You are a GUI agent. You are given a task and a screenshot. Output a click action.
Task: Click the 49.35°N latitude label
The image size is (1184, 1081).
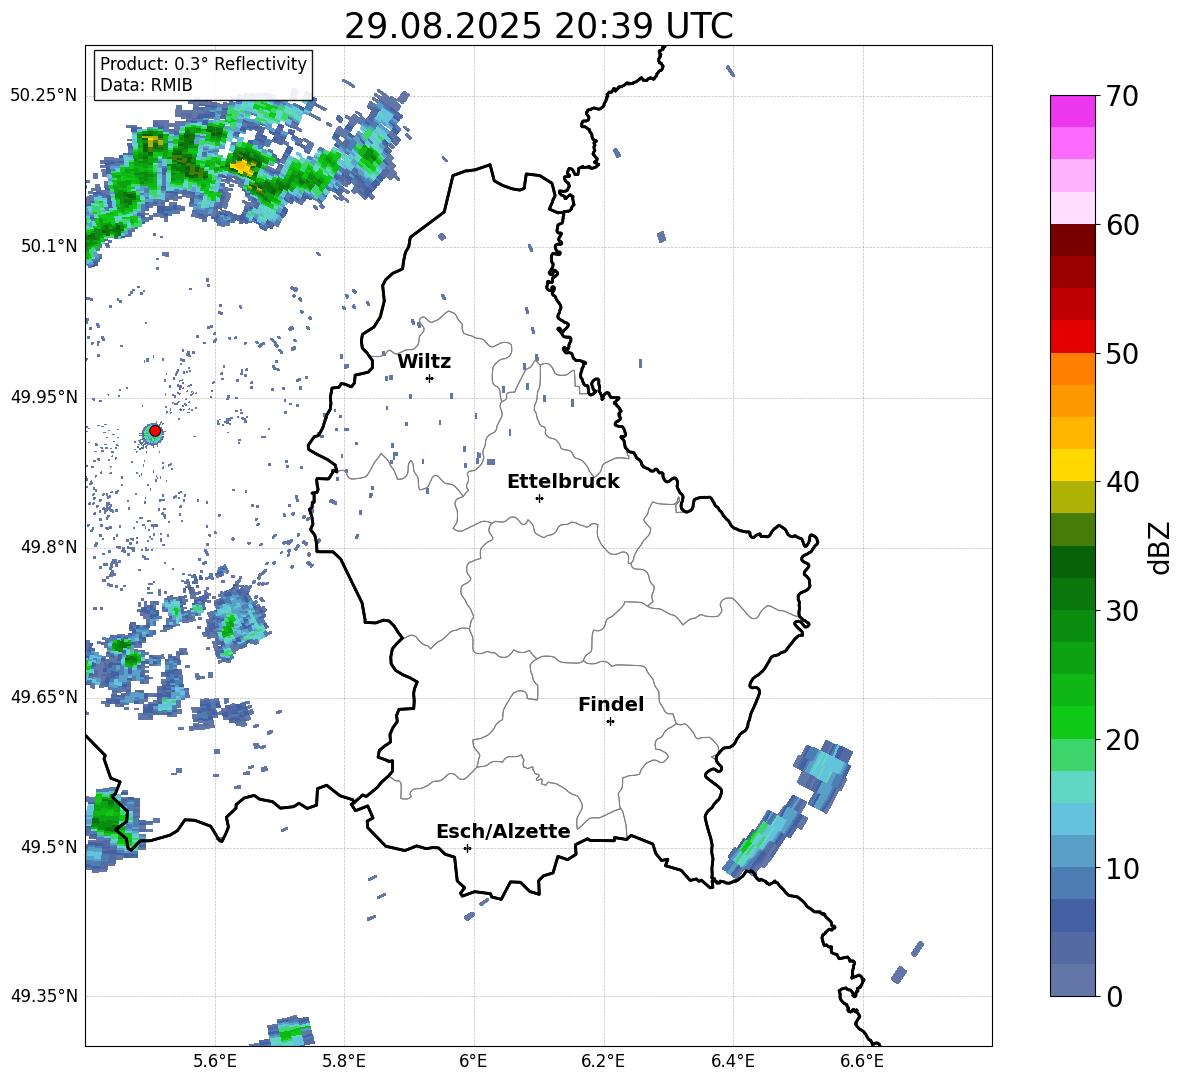tap(44, 996)
